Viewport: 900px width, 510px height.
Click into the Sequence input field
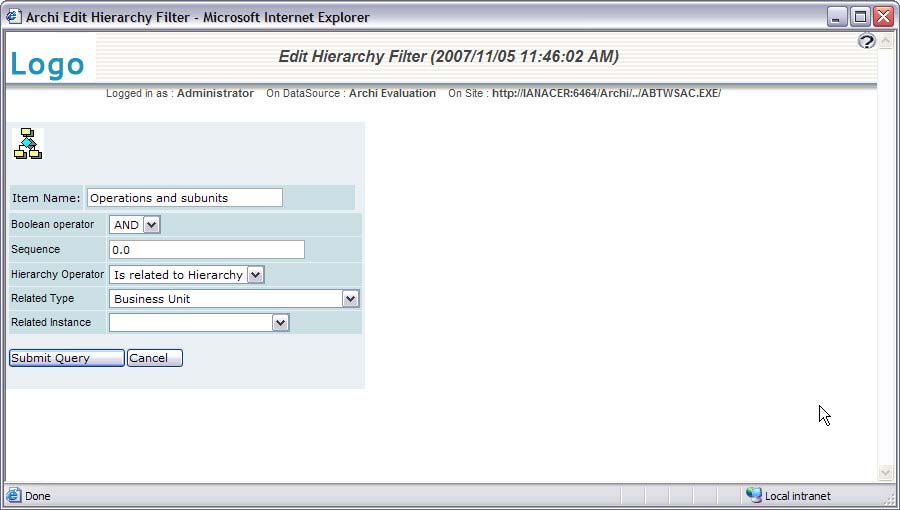tap(206, 250)
